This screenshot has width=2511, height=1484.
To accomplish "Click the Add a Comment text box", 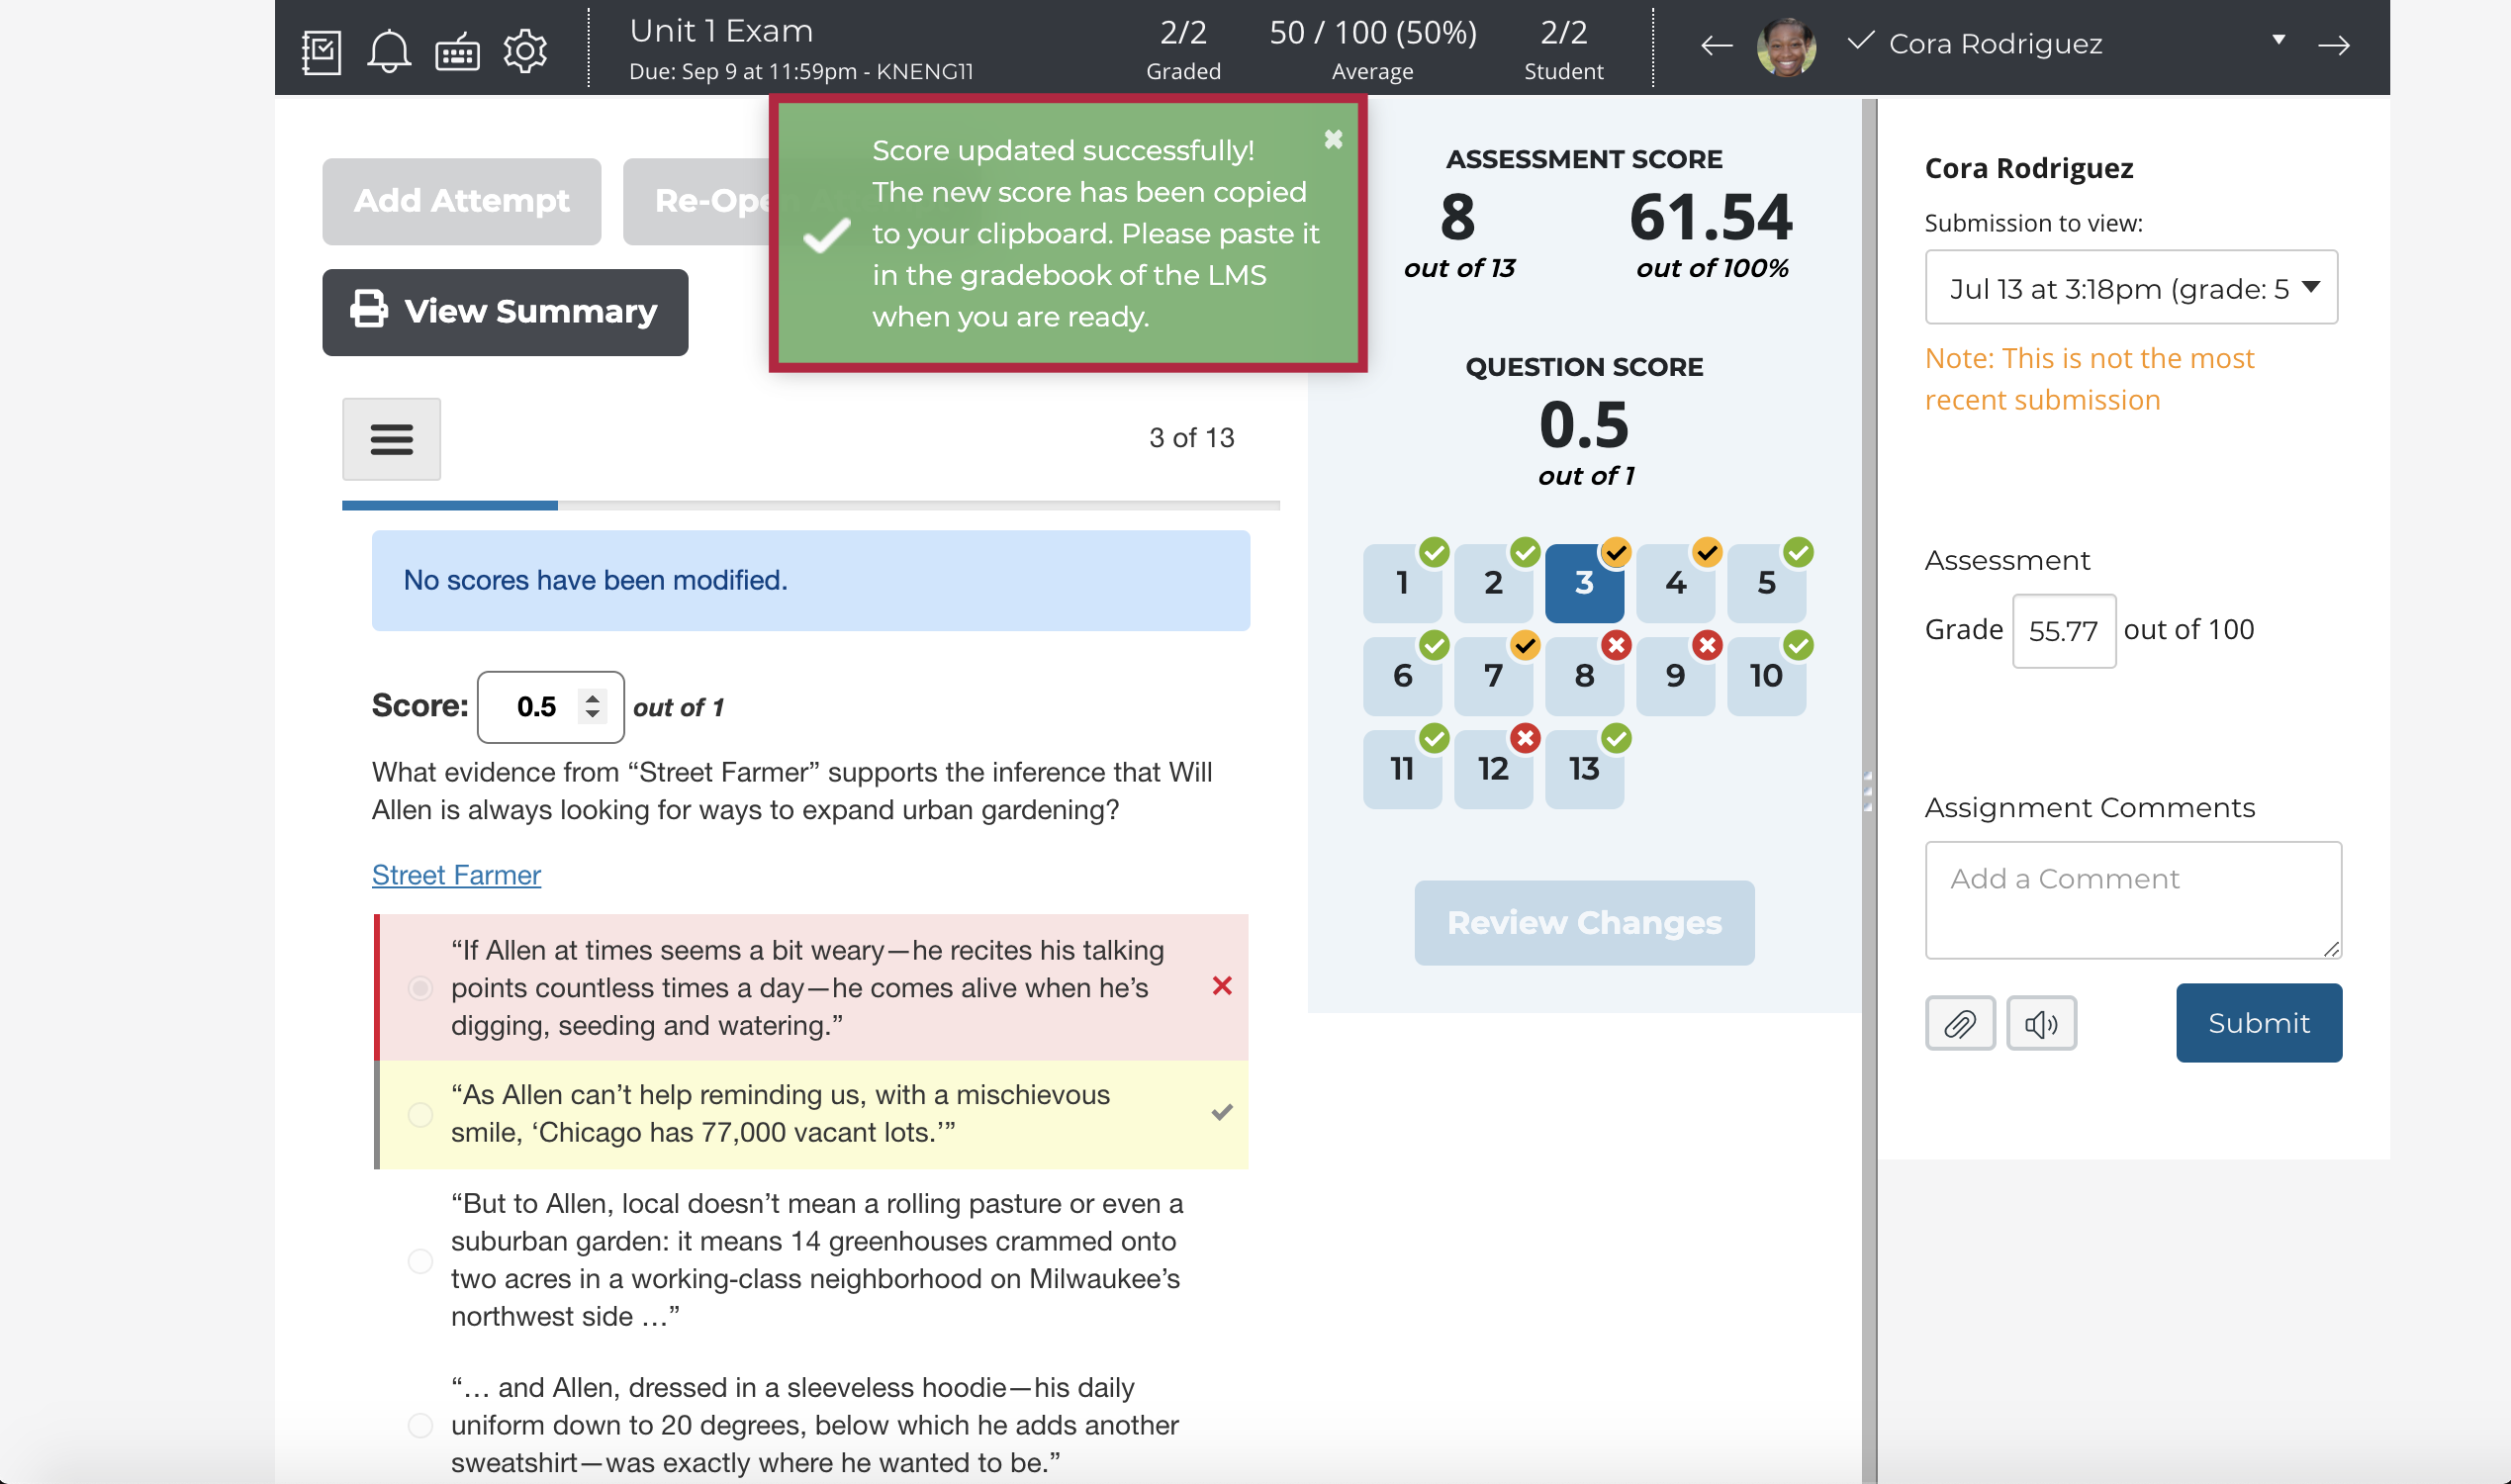I will click(2133, 900).
